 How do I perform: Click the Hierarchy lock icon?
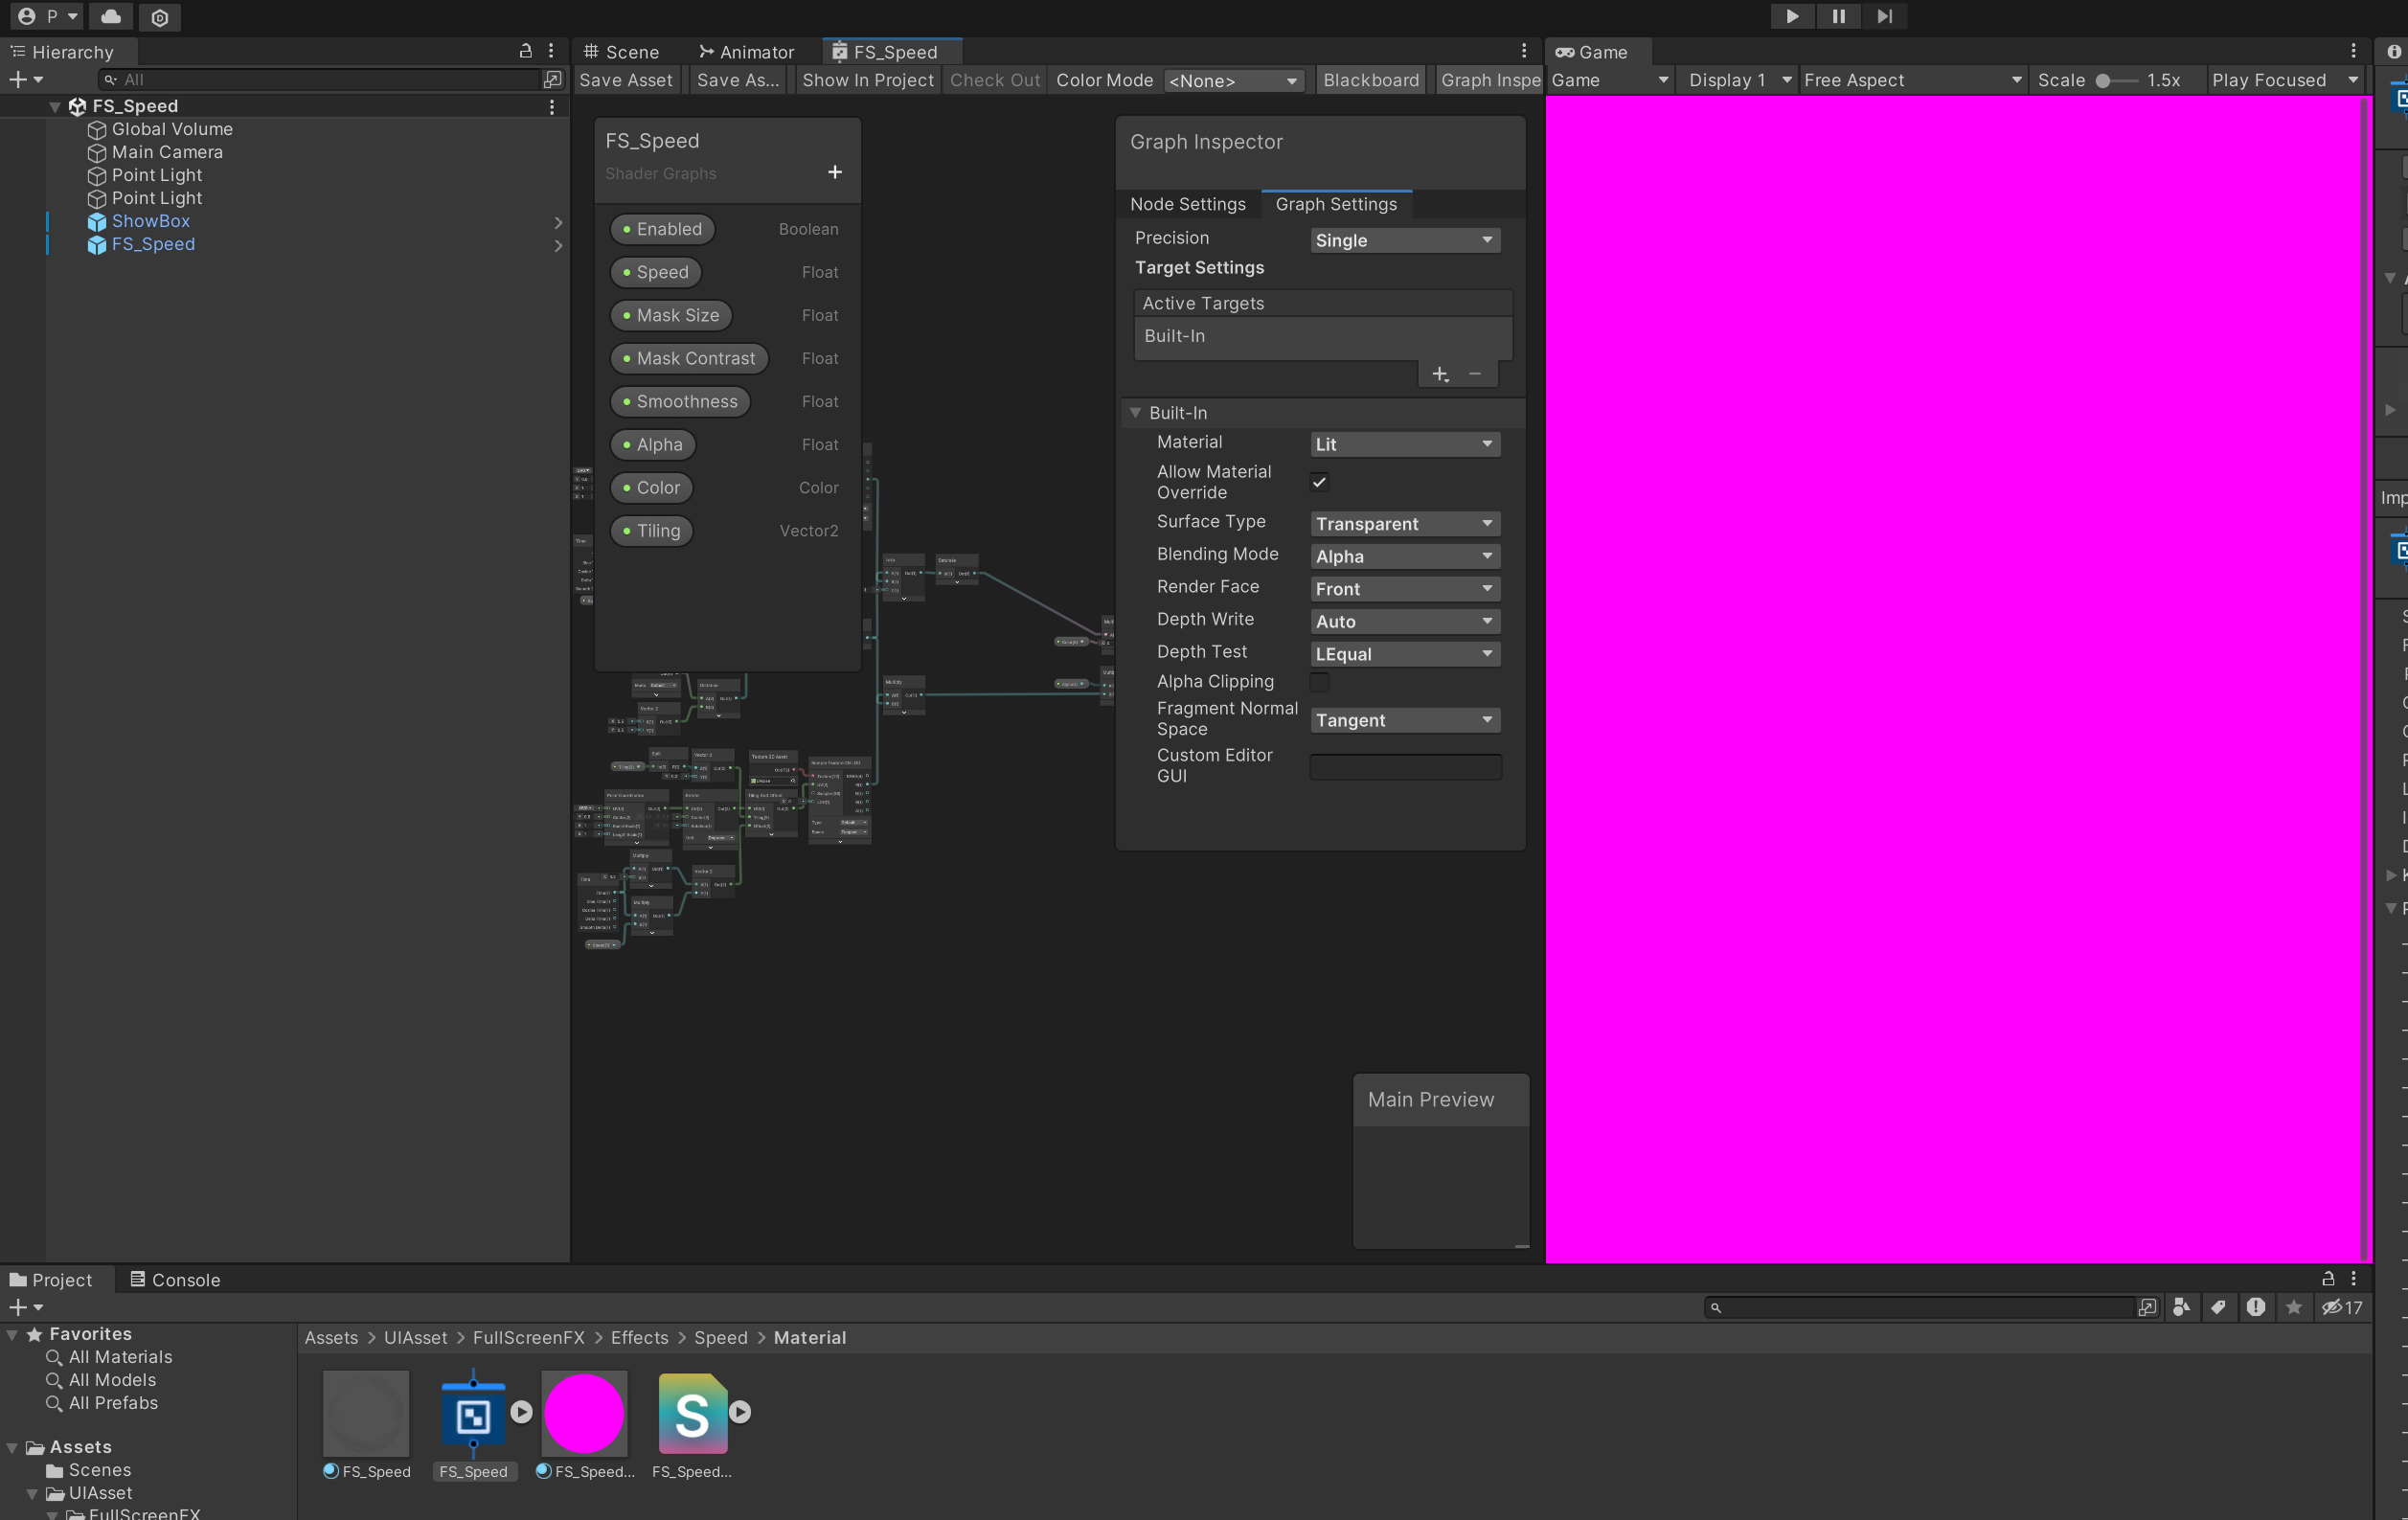(x=525, y=51)
